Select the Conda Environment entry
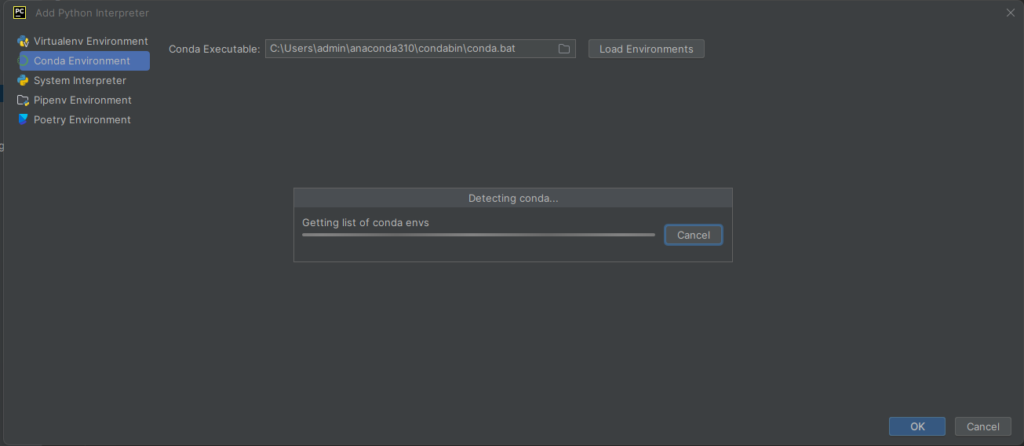Image resolution: width=1024 pixels, height=446 pixels. click(83, 61)
